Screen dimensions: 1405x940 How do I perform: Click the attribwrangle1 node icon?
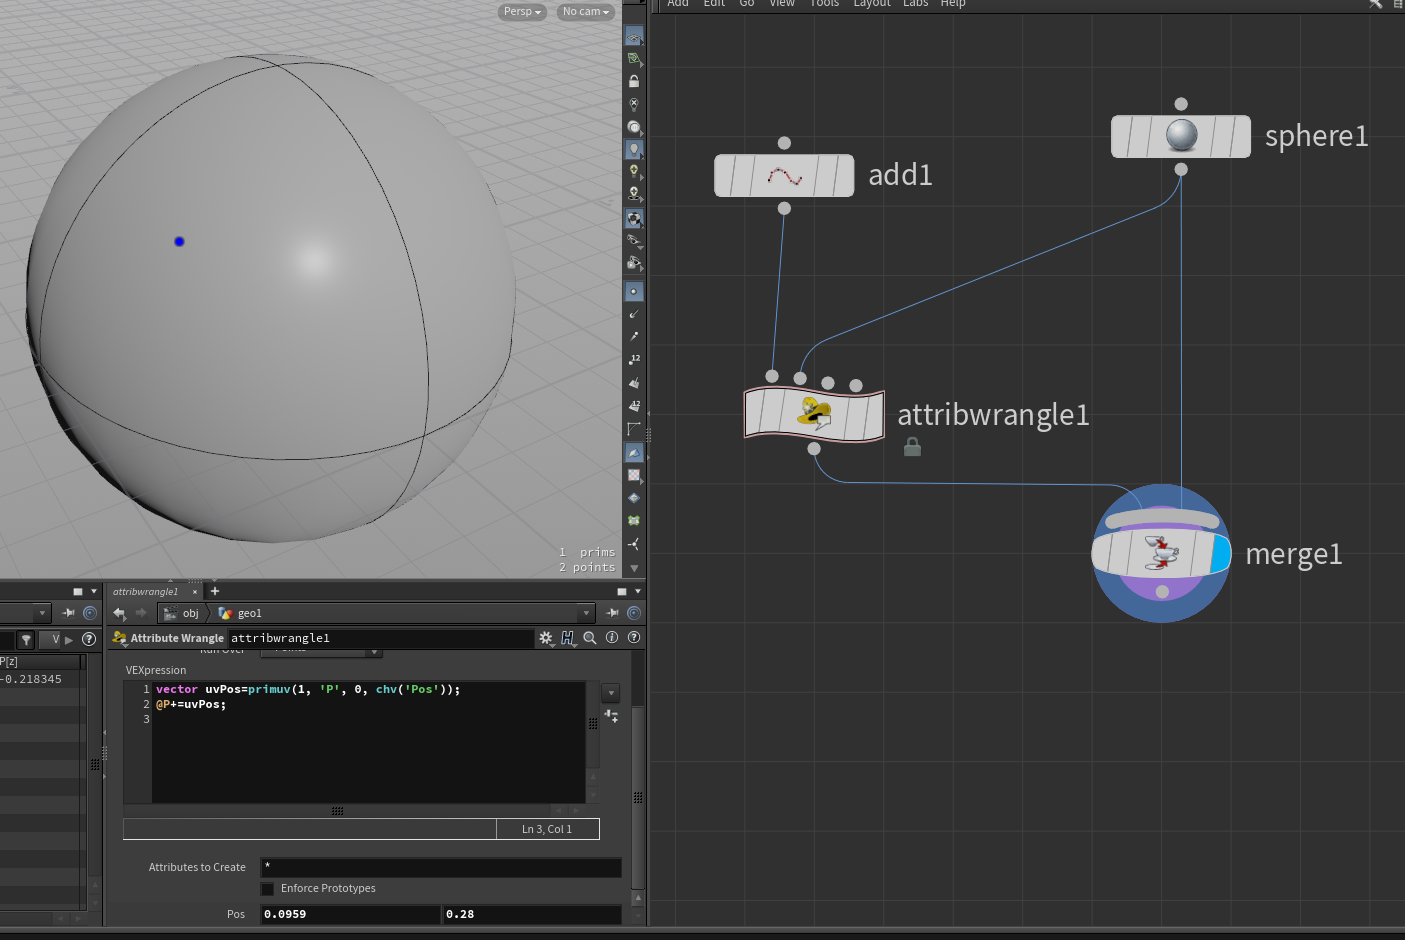[x=814, y=413]
